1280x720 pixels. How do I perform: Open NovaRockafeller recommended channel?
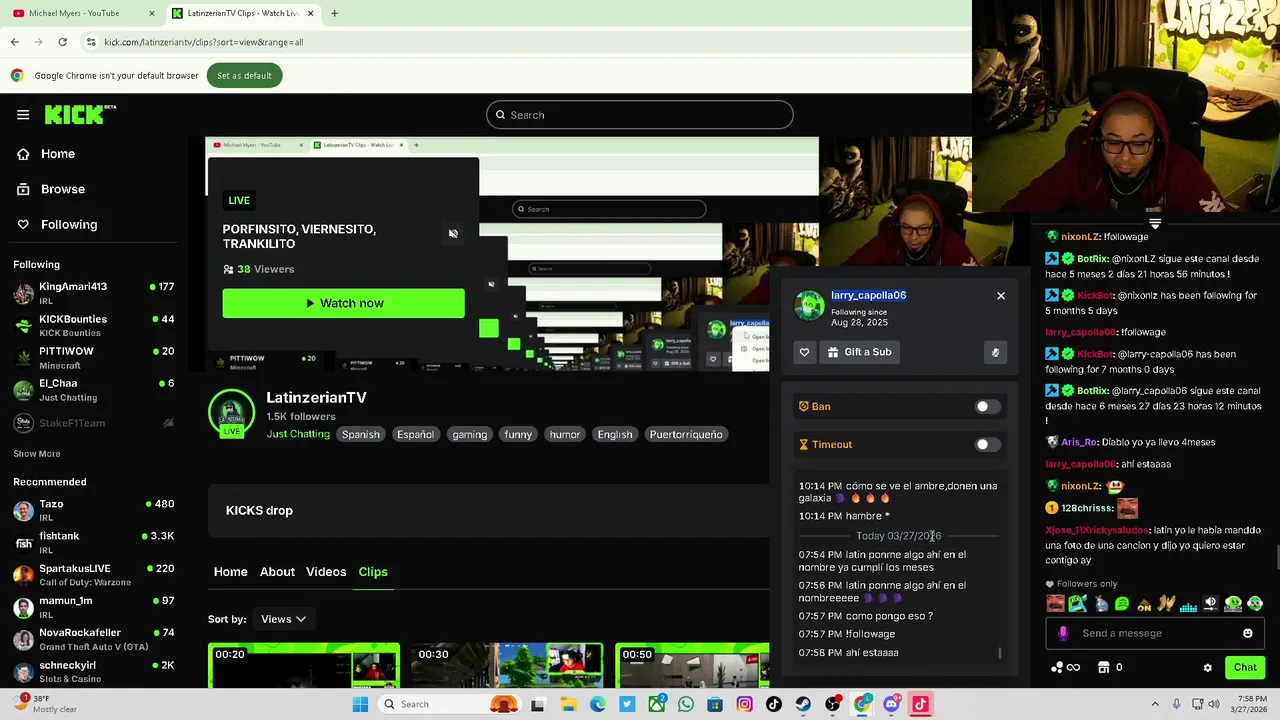pyautogui.click(x=94, y=638)
